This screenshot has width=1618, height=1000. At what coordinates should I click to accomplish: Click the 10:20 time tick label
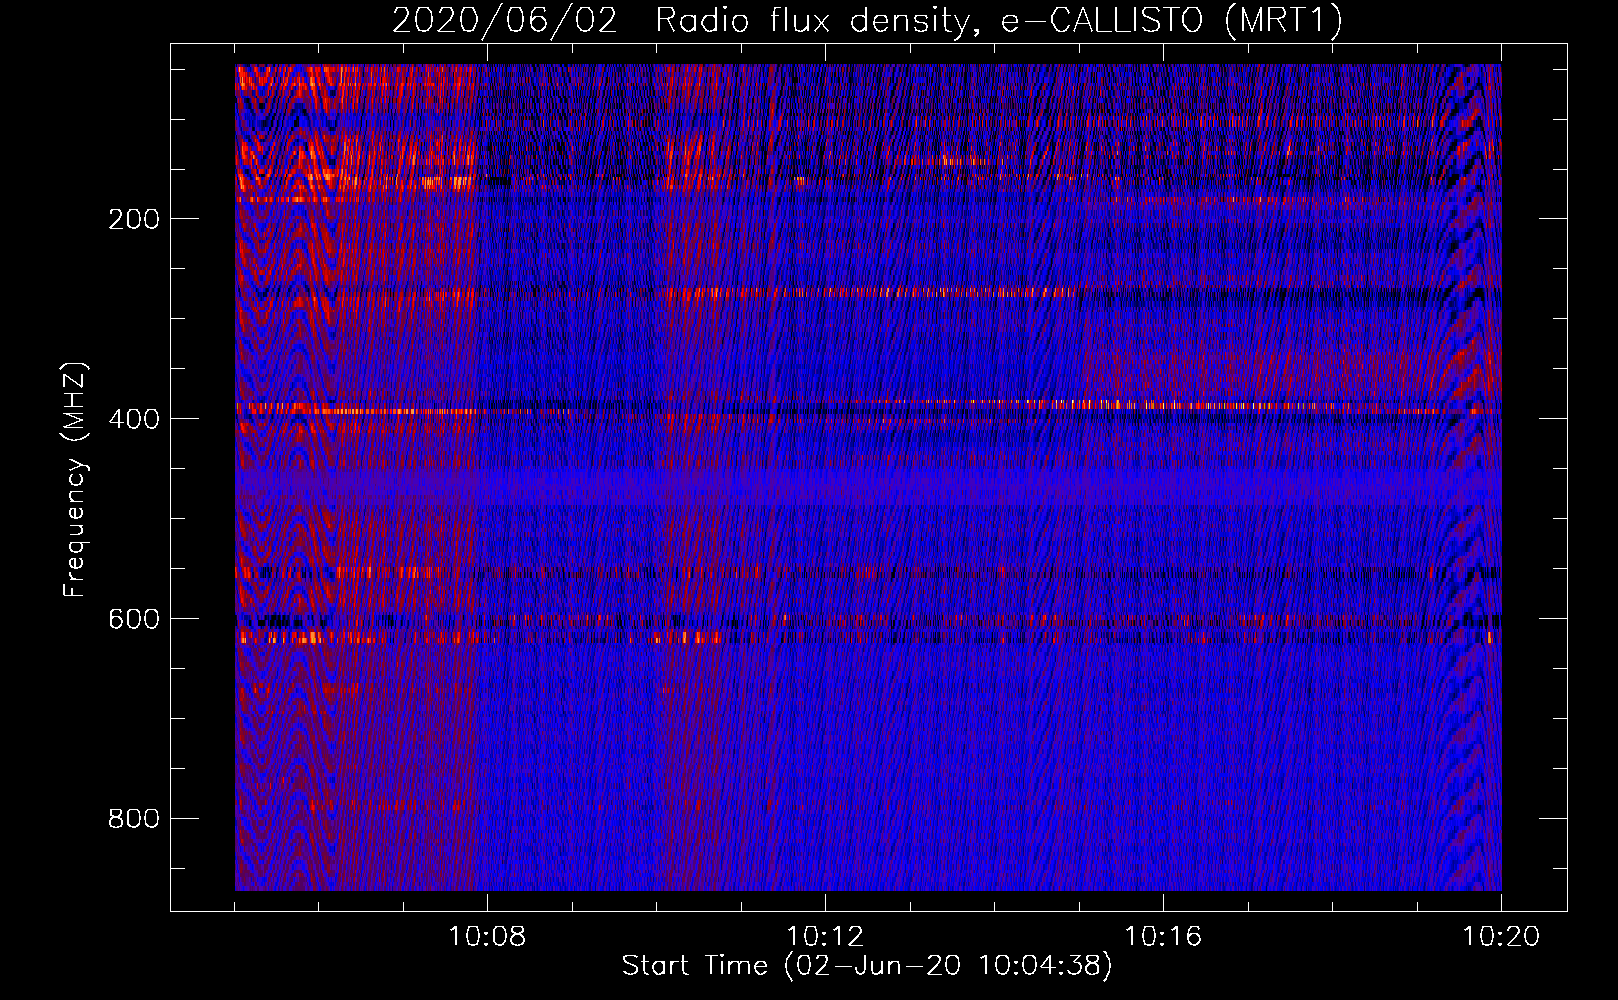coord(1501,937)
